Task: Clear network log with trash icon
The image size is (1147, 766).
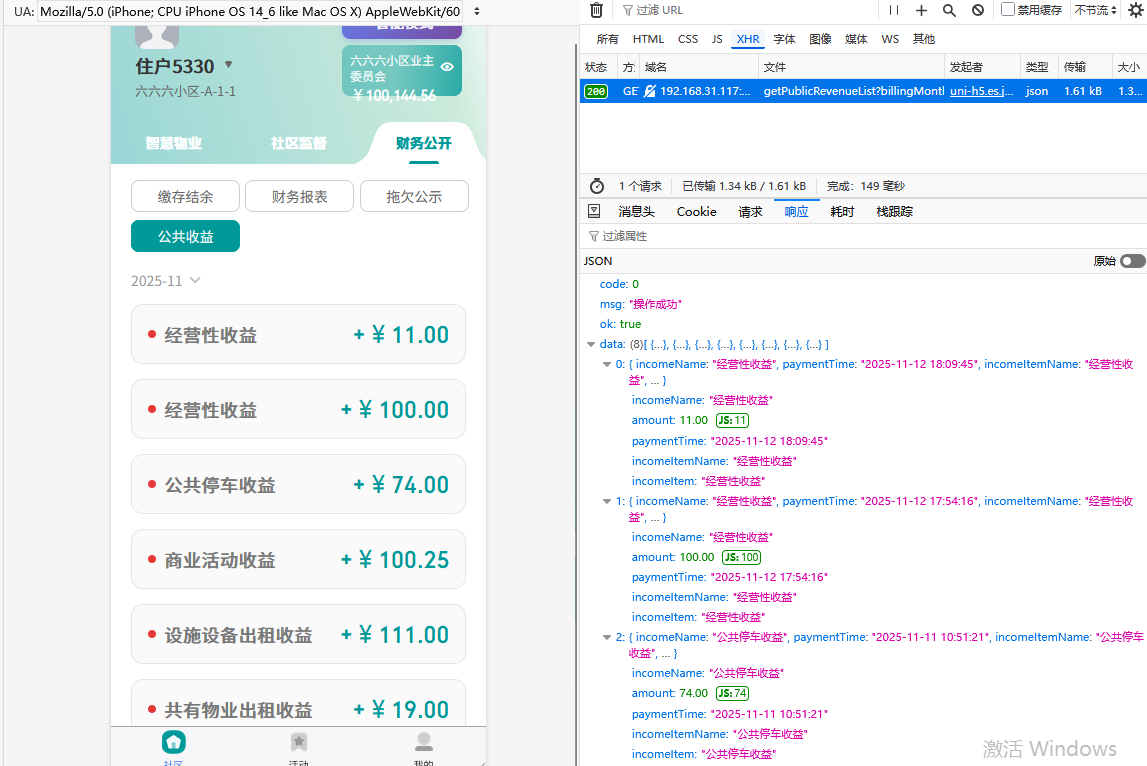Action: pos(596,10)
